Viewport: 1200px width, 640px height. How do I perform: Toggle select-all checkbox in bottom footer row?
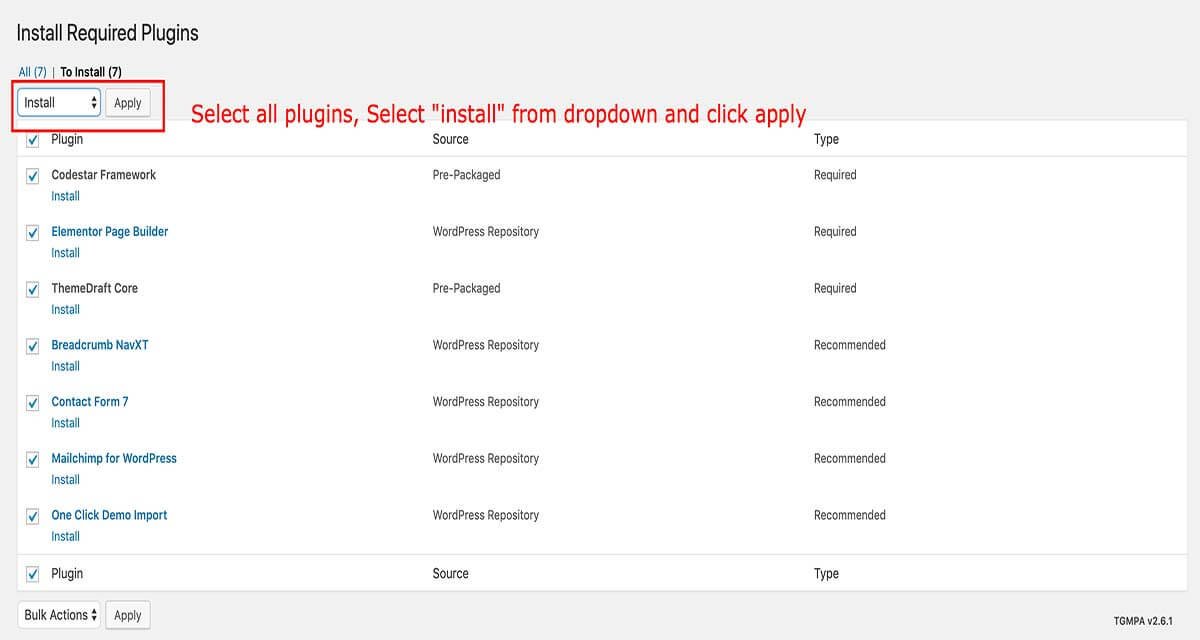(x=33, y=574)
